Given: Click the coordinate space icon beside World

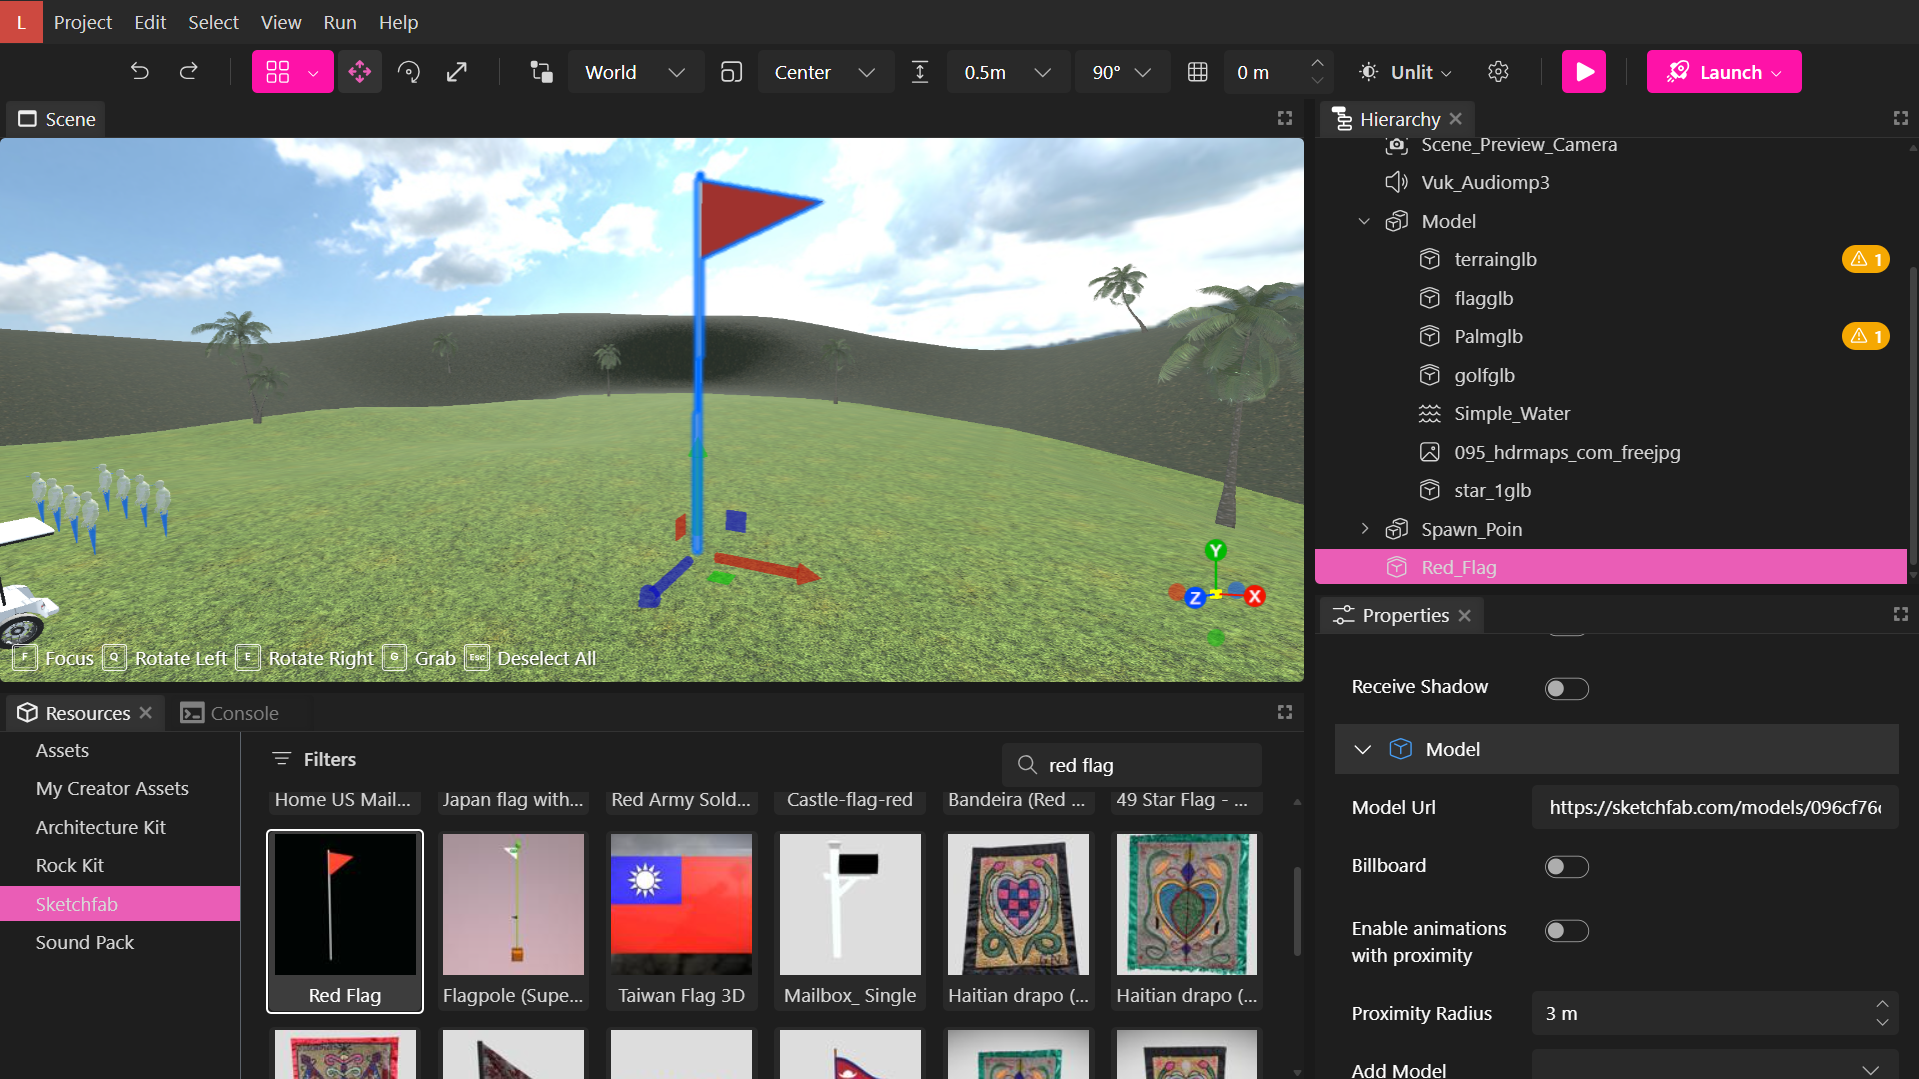Looking at the screenshot, I should [x=541, y=72].
